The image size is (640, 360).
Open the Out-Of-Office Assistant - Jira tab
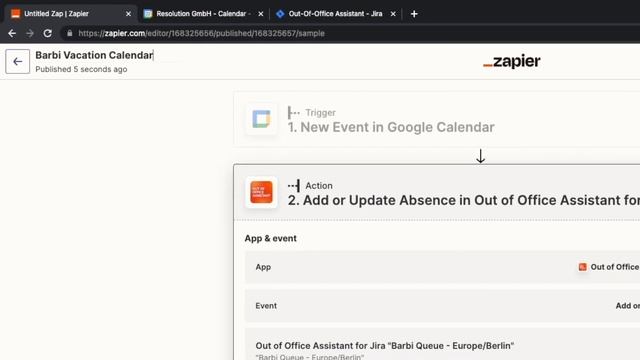tap(335, 14)
